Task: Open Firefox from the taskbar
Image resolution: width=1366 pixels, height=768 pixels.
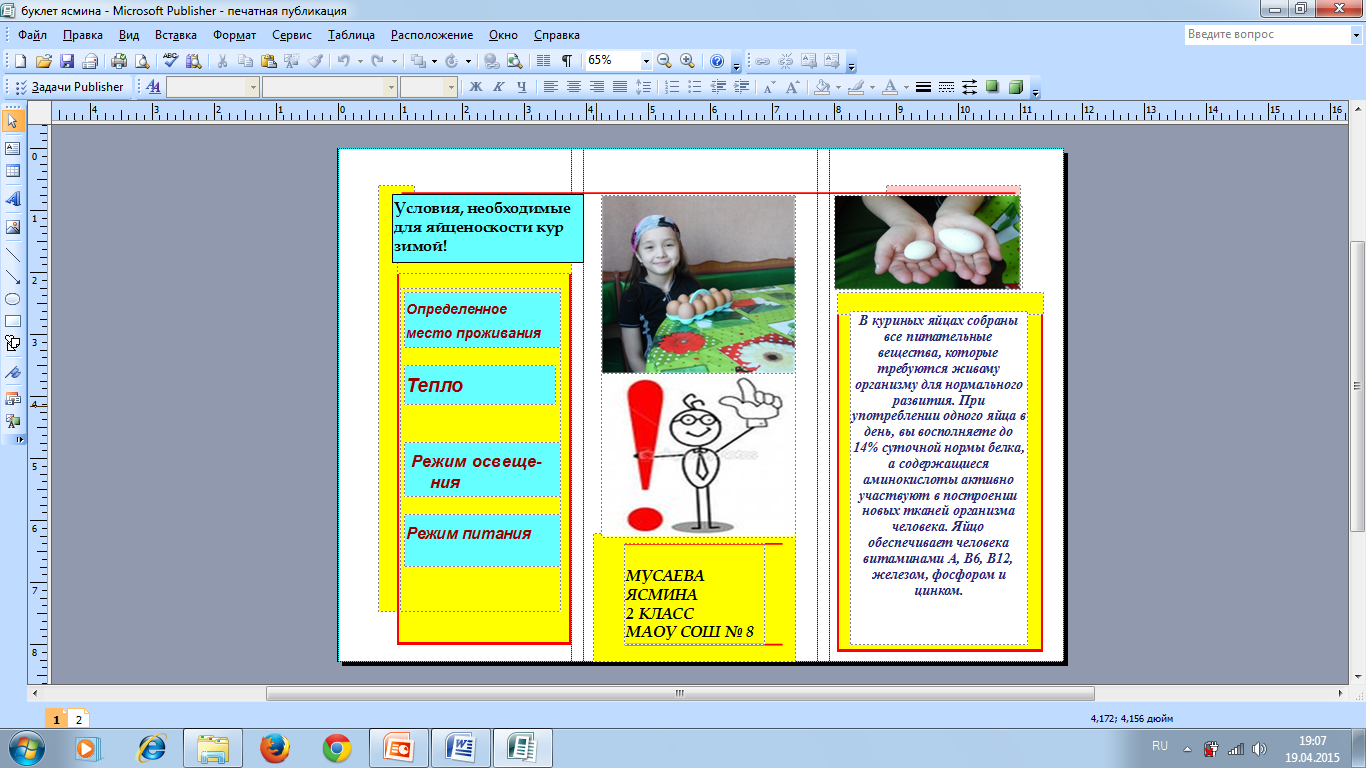Action: coord(274,747)
